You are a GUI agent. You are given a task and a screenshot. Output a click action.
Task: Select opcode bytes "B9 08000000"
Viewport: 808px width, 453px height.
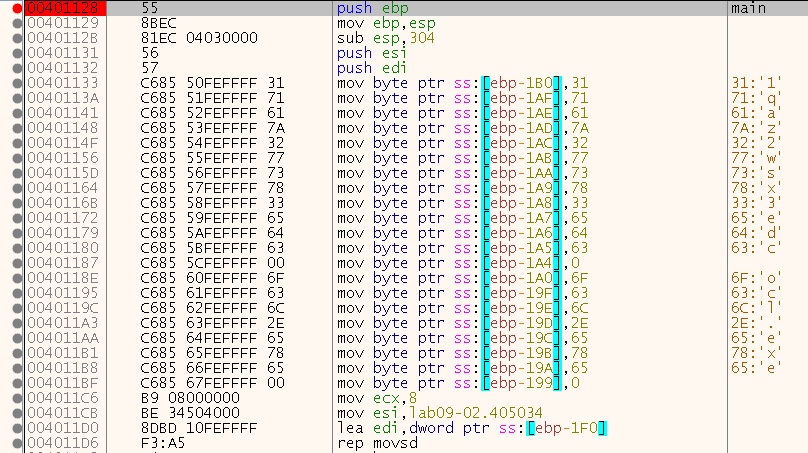click(187, 397)
